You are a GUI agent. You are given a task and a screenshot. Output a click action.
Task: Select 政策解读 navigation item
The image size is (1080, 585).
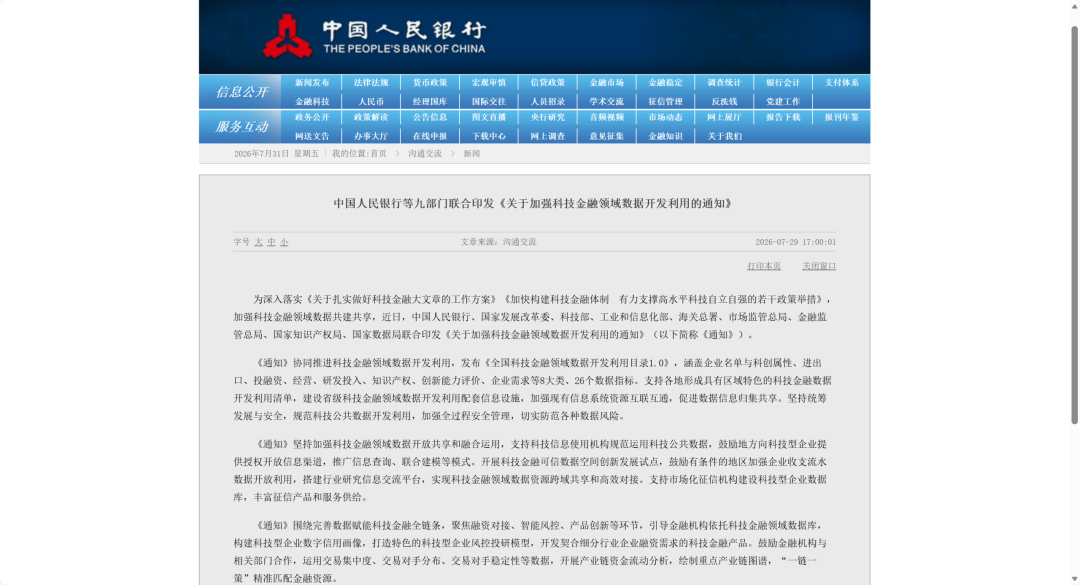(371, 118)
